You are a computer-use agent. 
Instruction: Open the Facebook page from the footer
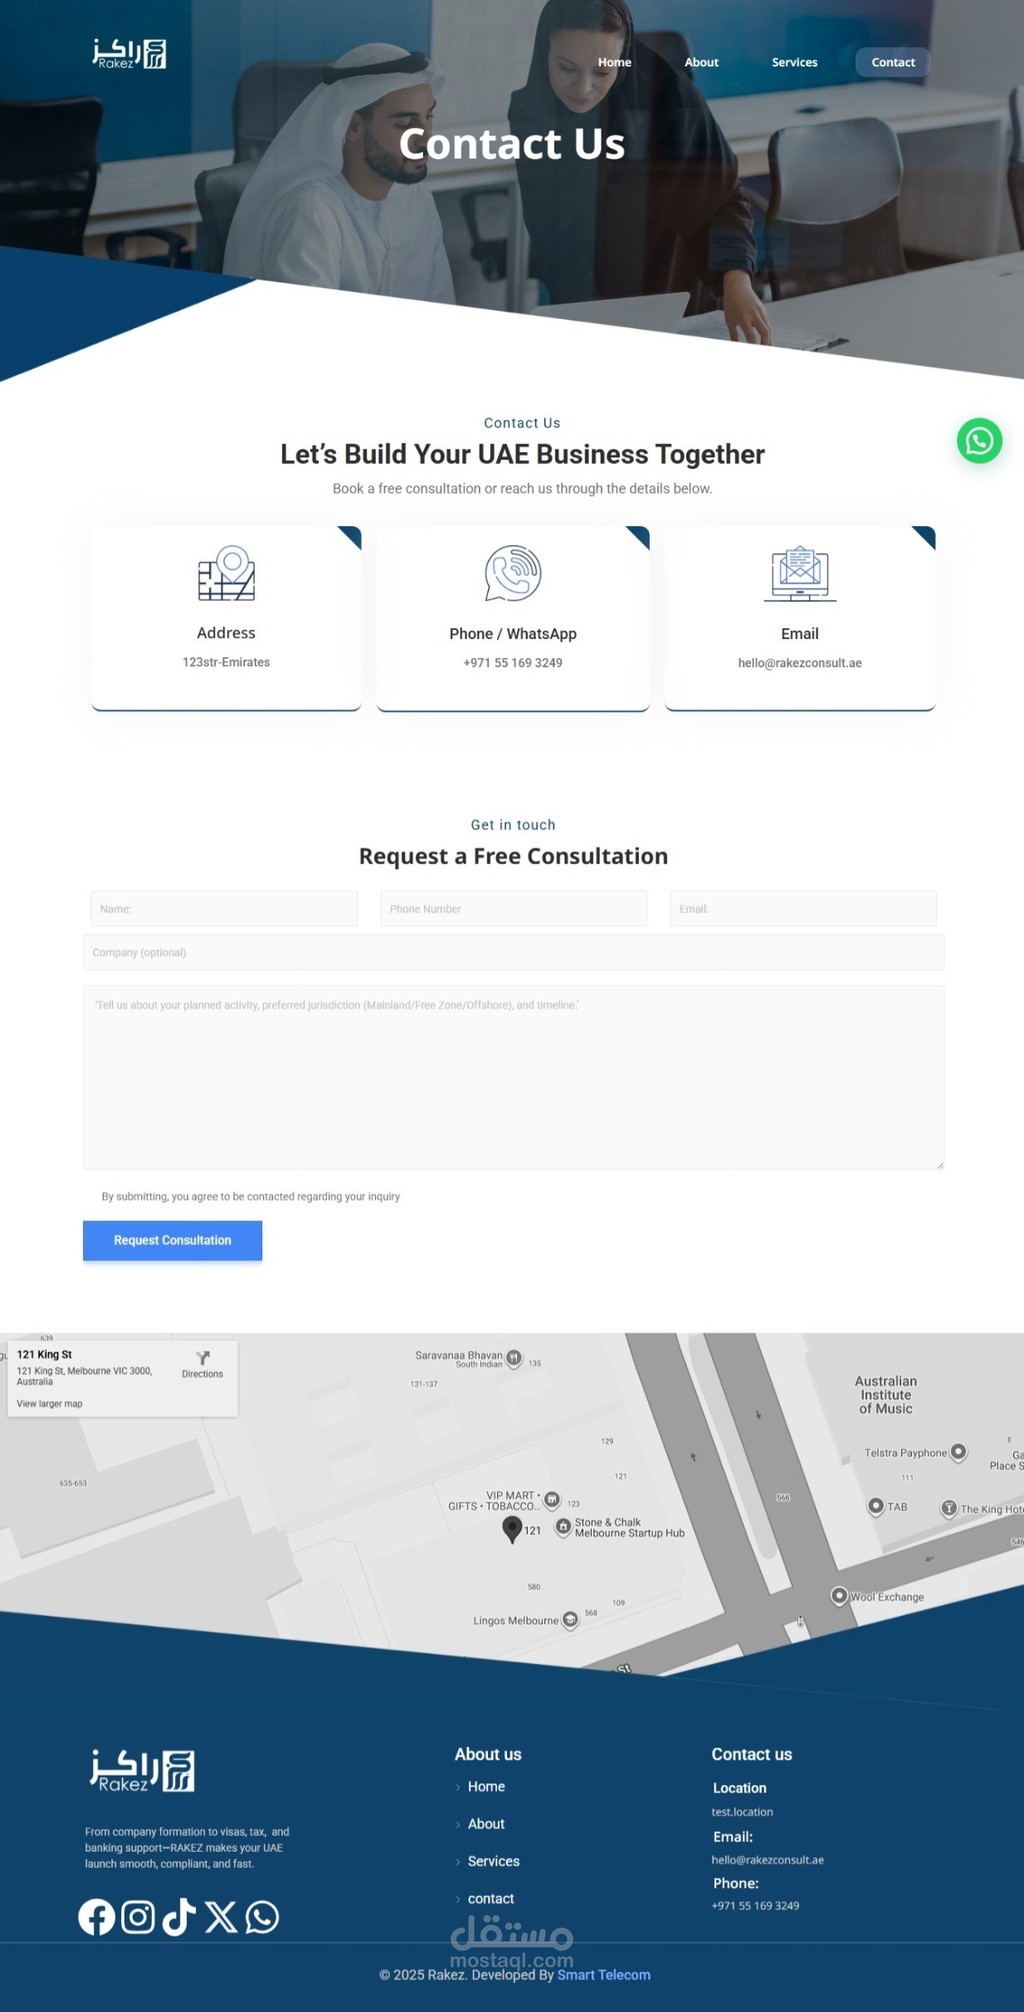(x=97, y=1916)
